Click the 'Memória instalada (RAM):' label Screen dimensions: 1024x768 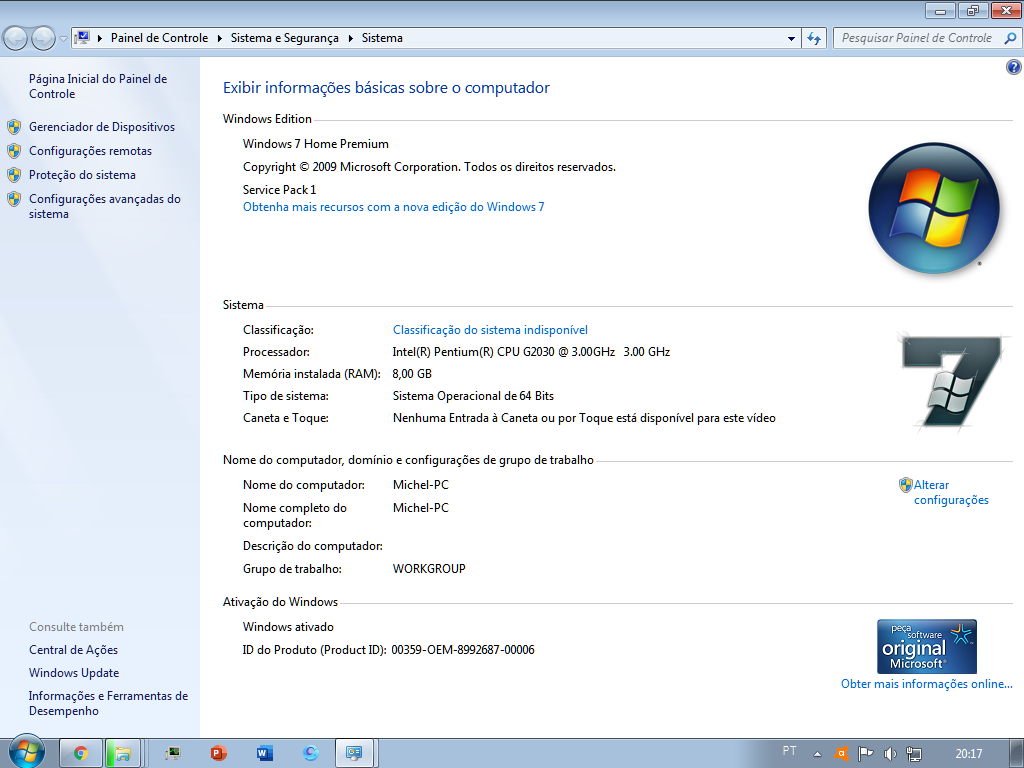[312, 374]
